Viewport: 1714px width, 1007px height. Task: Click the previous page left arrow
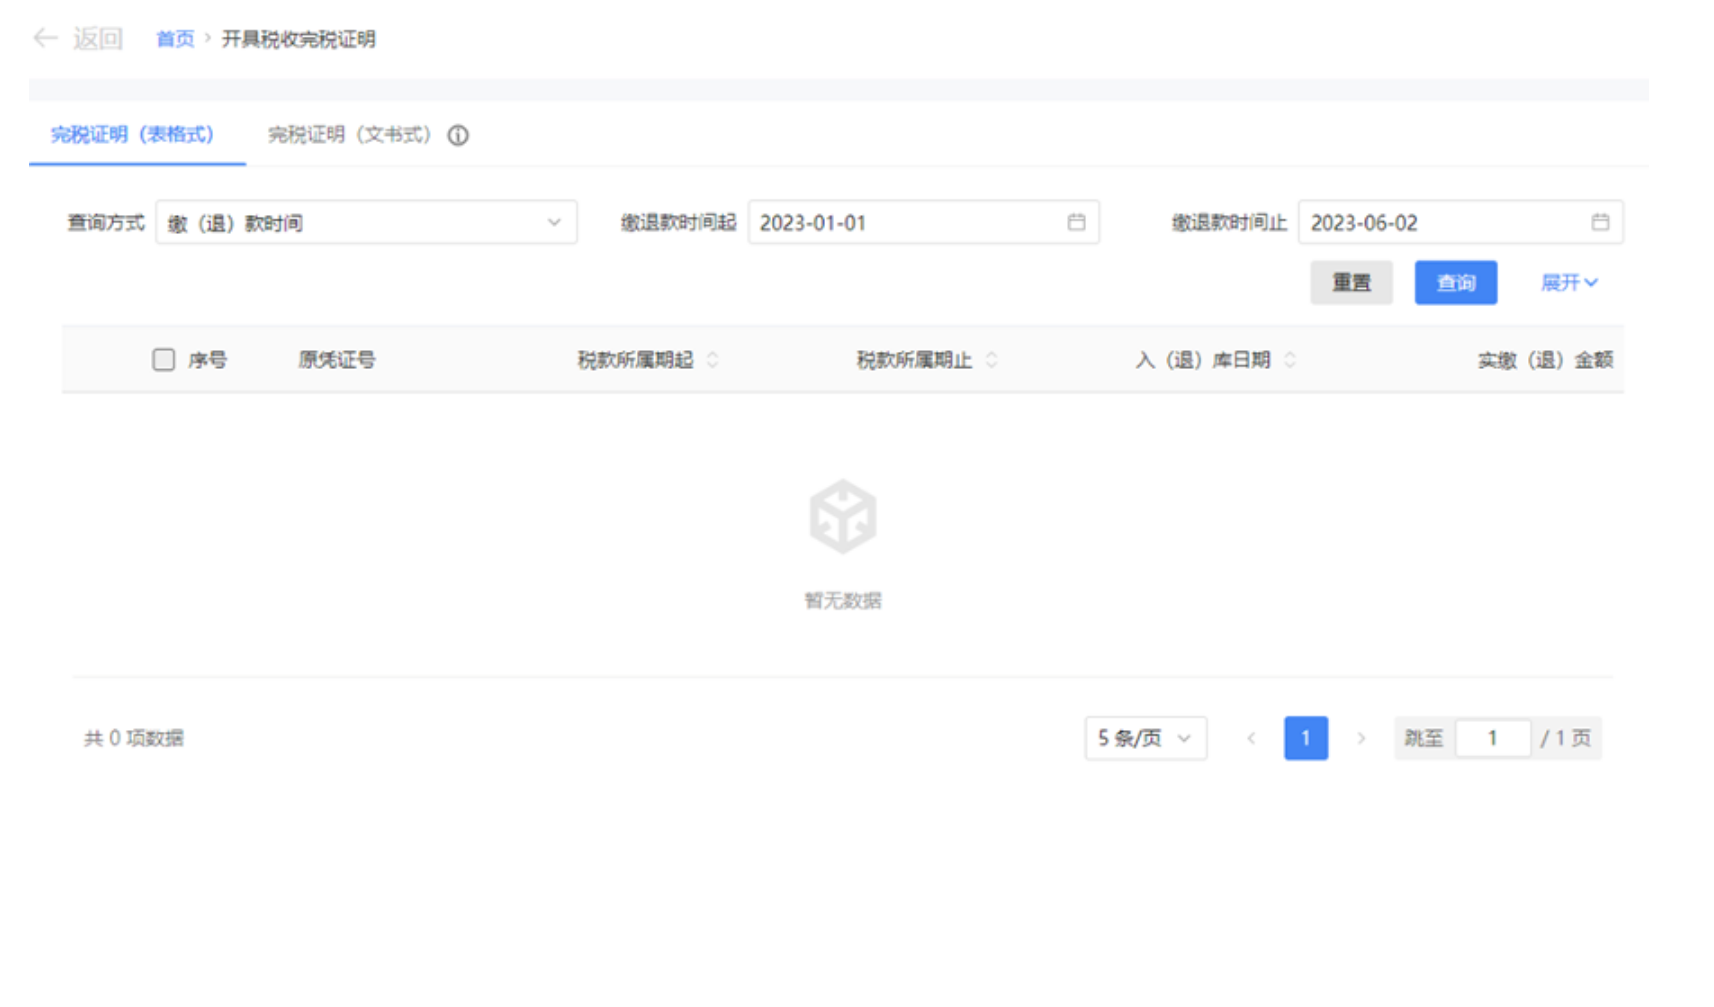point(1251,738)
